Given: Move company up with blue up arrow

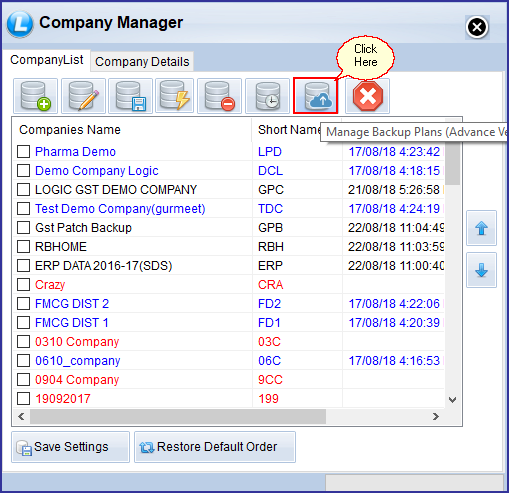Looking at the screenshot, I should coord(481,228).
